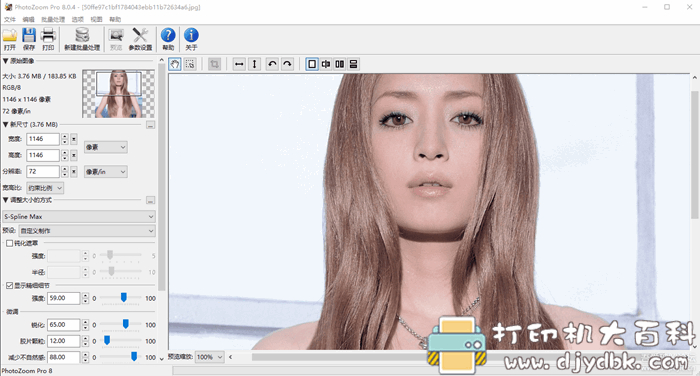Open the 帮助 help icon in toolbar

168,39
